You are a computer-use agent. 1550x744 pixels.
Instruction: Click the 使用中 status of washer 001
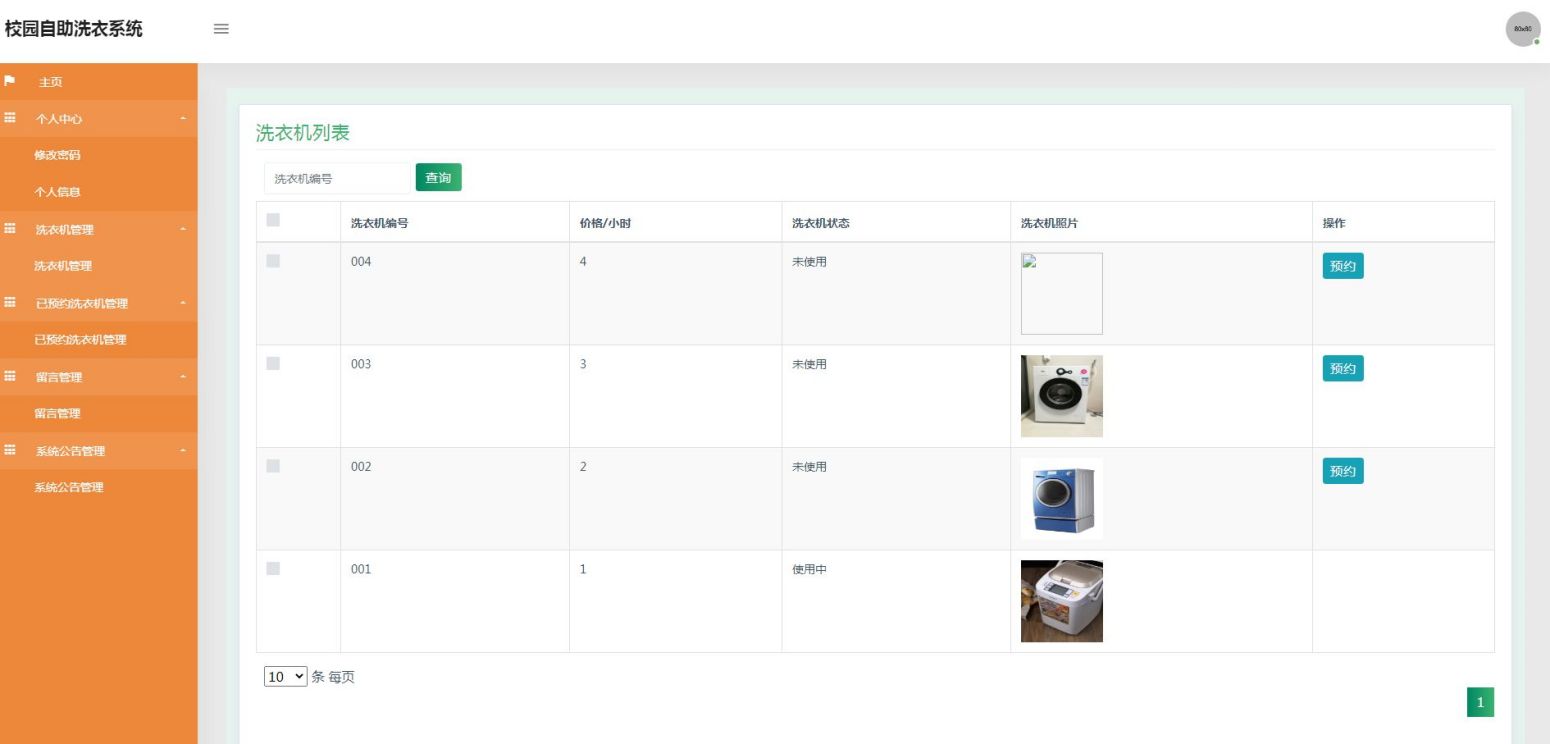pos(809,569)
